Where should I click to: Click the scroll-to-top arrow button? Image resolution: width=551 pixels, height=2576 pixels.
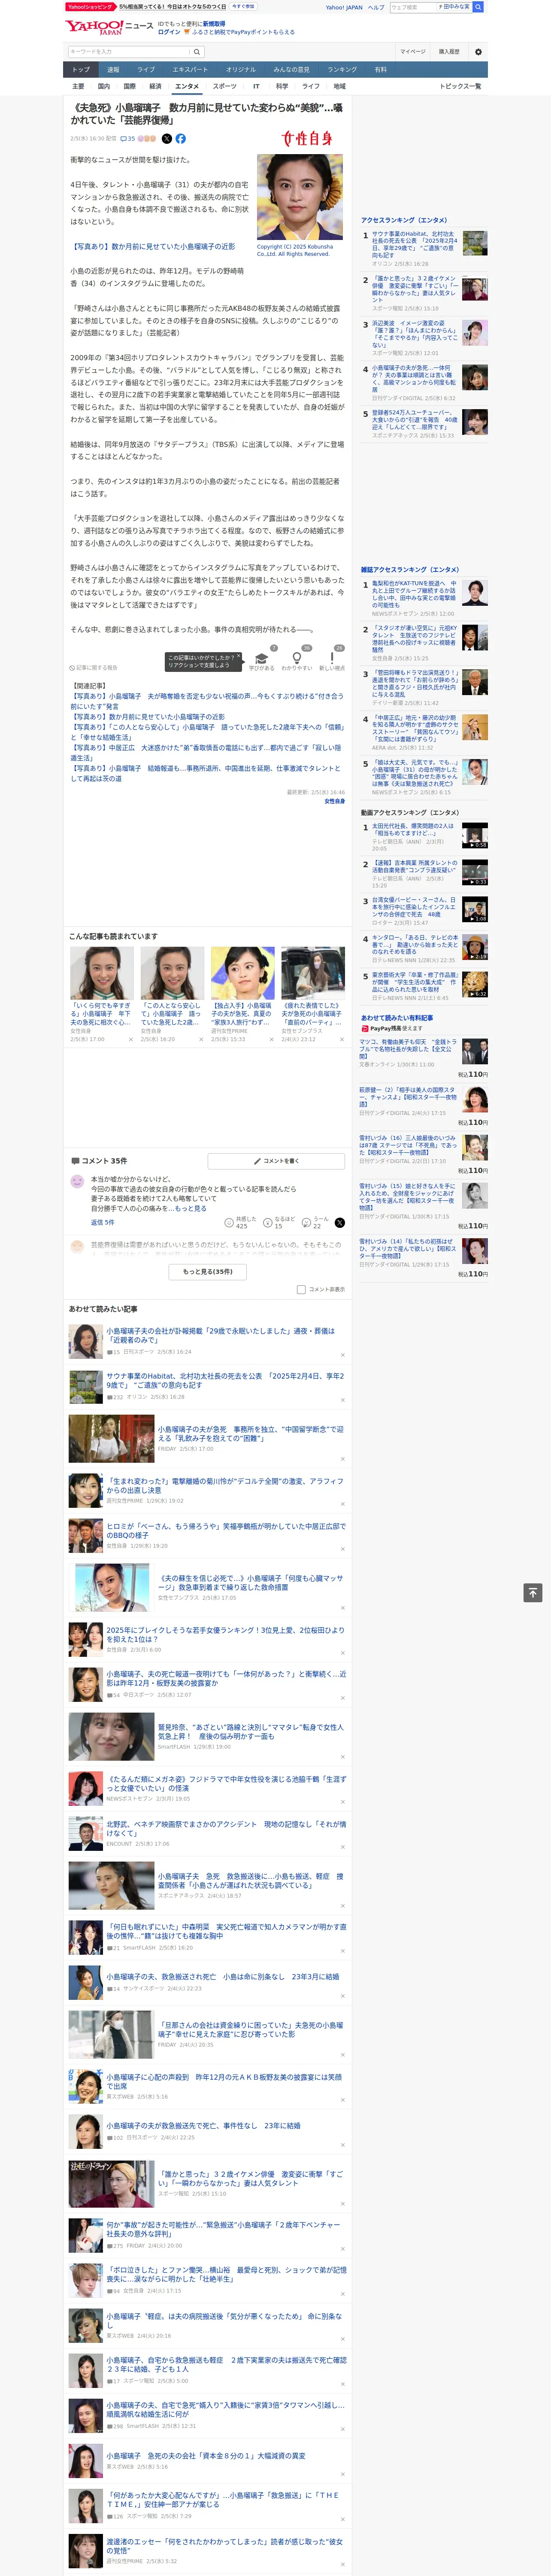533,1592
